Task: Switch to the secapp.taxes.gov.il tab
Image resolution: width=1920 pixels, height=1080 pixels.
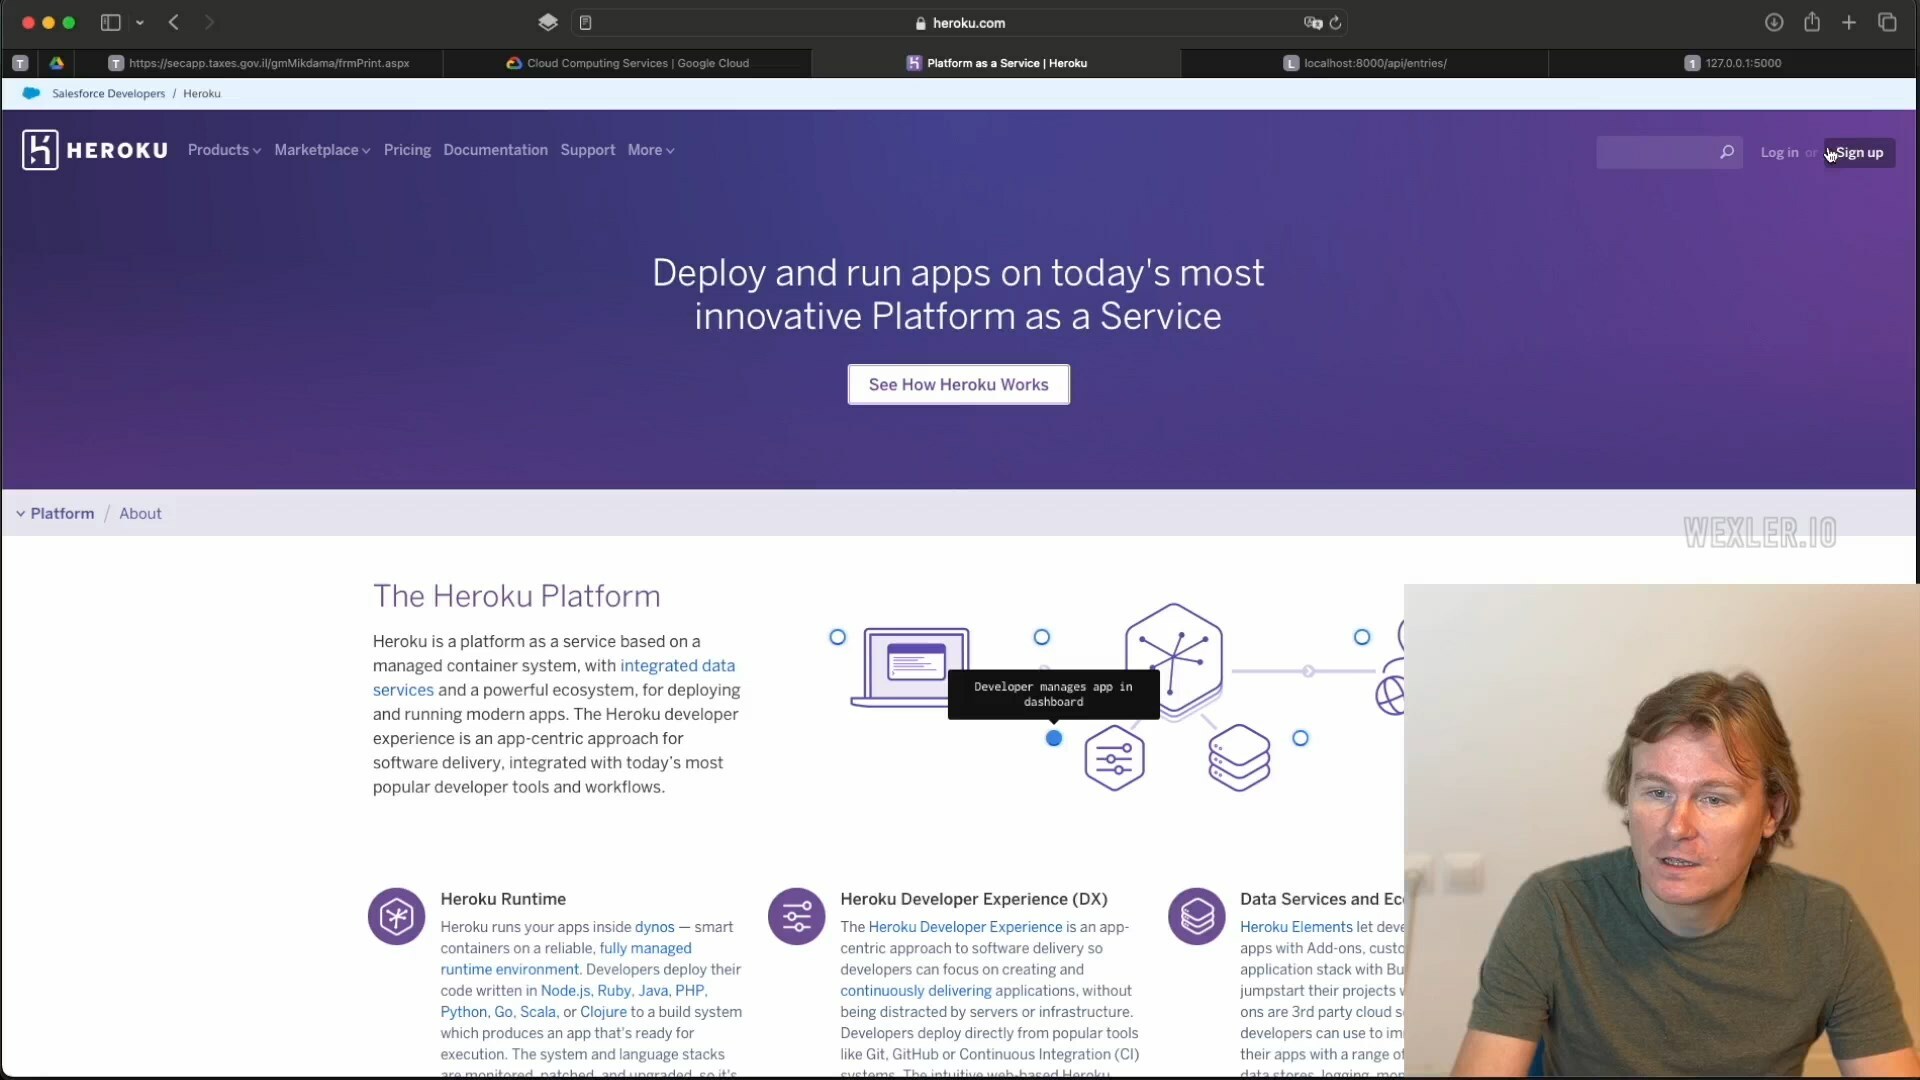Action: coord(259,63)
